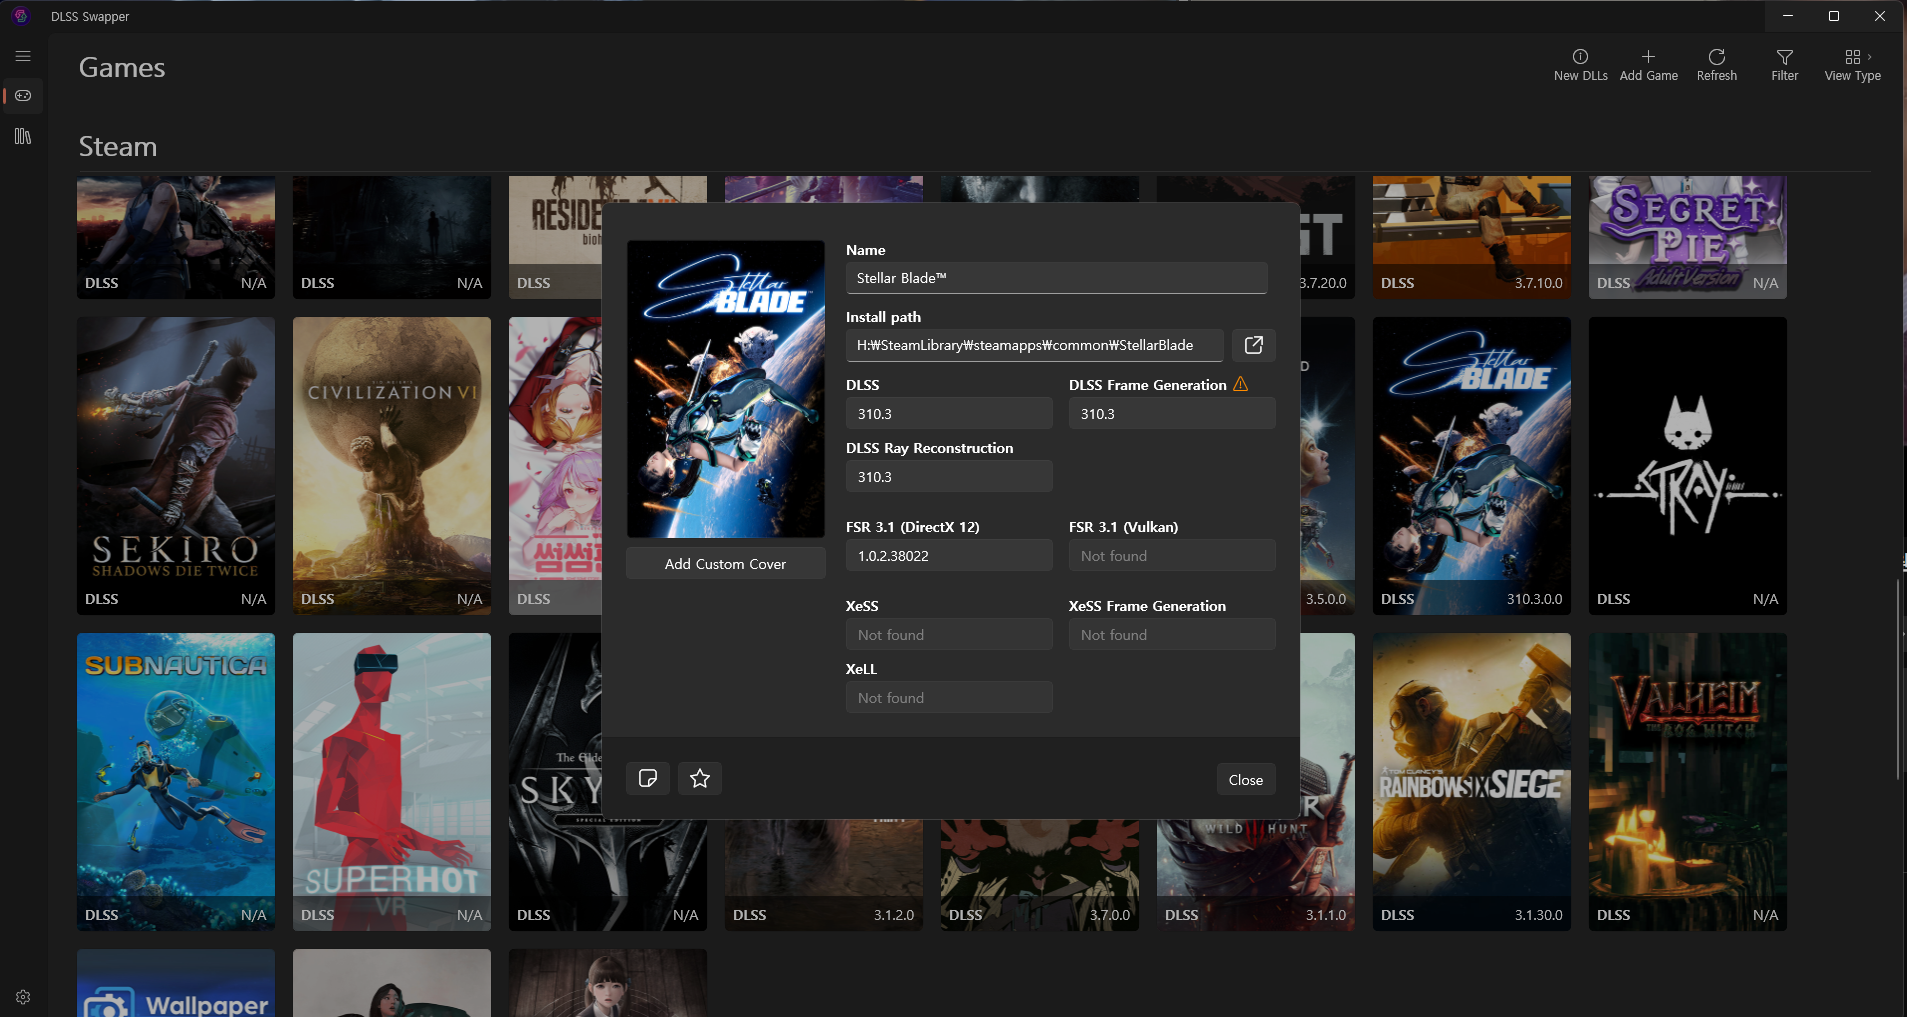This screenshot has width=1907, height=1017.
Task: Open install path folder icon
Action: coord(1253,345)
